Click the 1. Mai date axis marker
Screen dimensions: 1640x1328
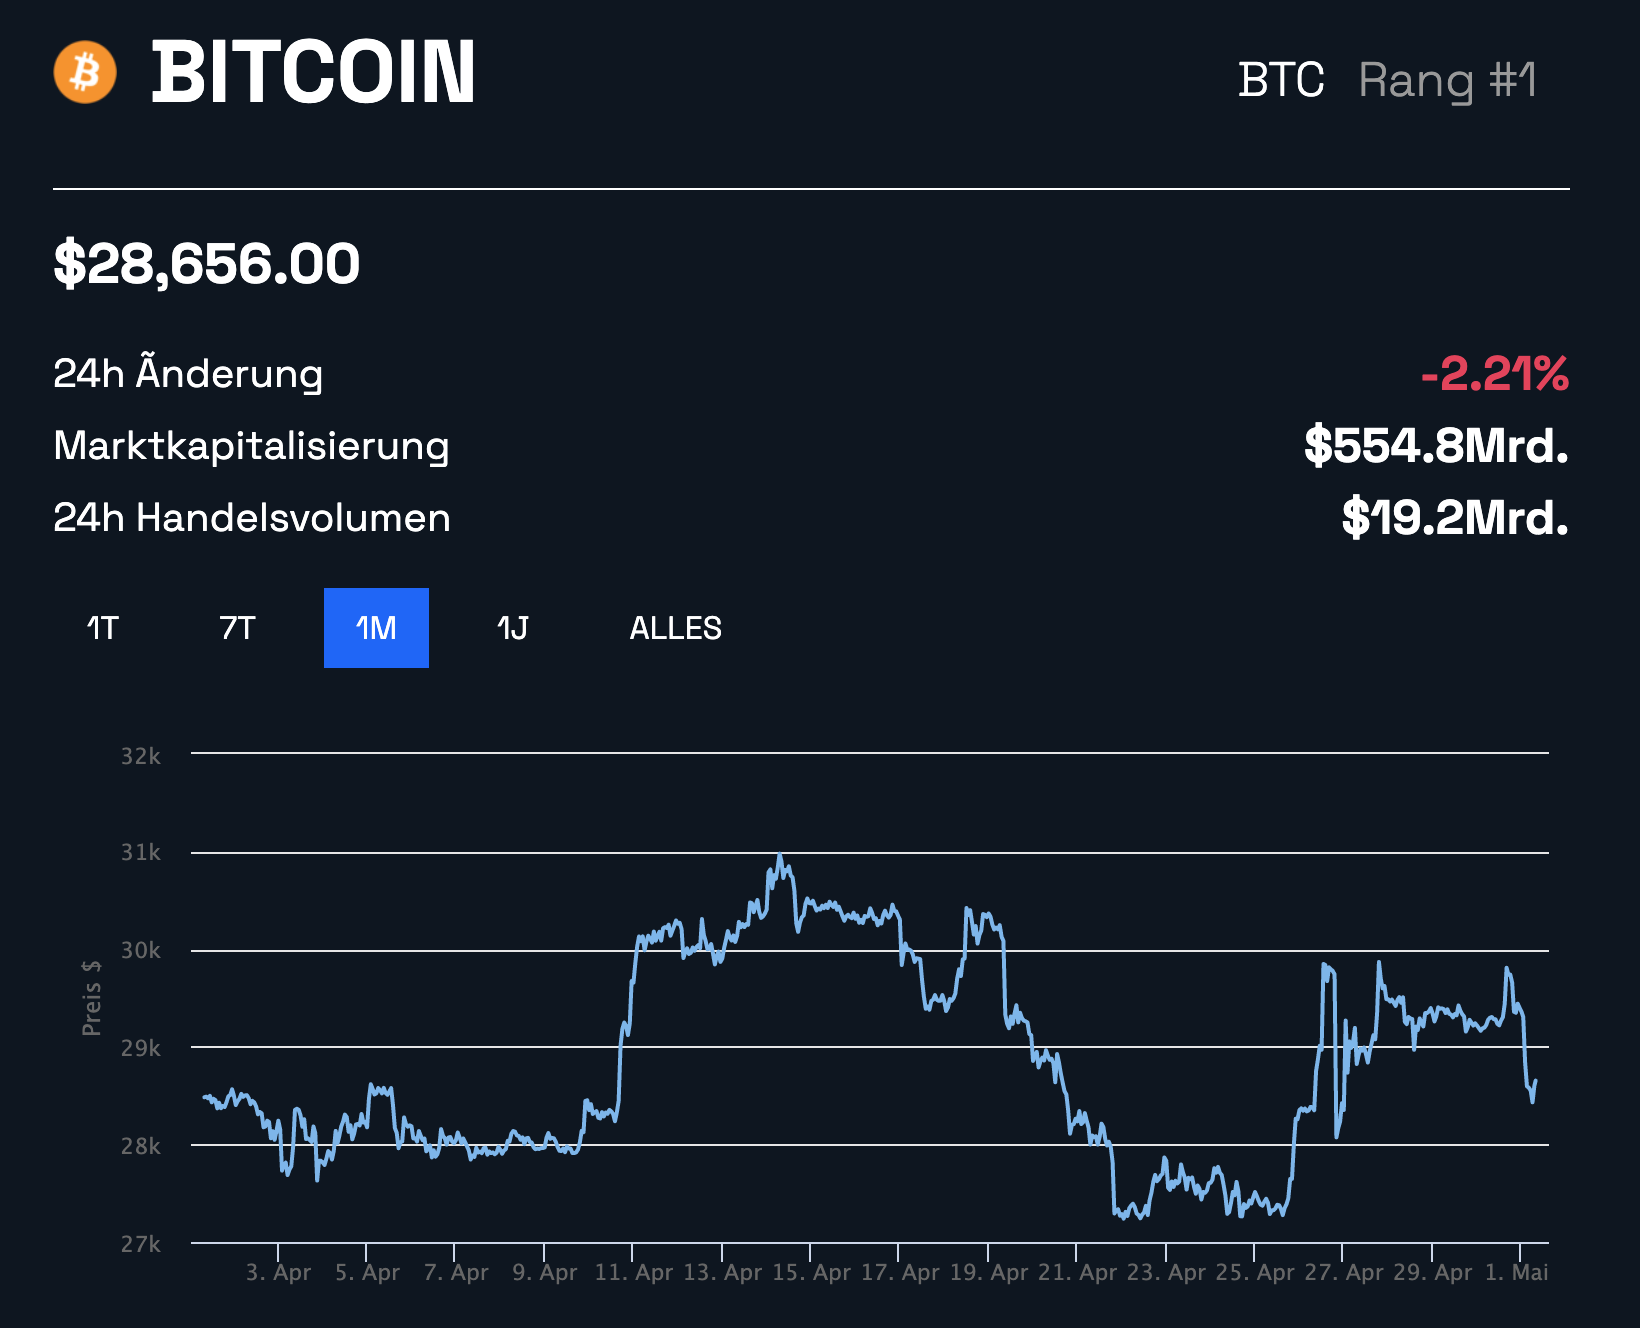(1517, 1272)
